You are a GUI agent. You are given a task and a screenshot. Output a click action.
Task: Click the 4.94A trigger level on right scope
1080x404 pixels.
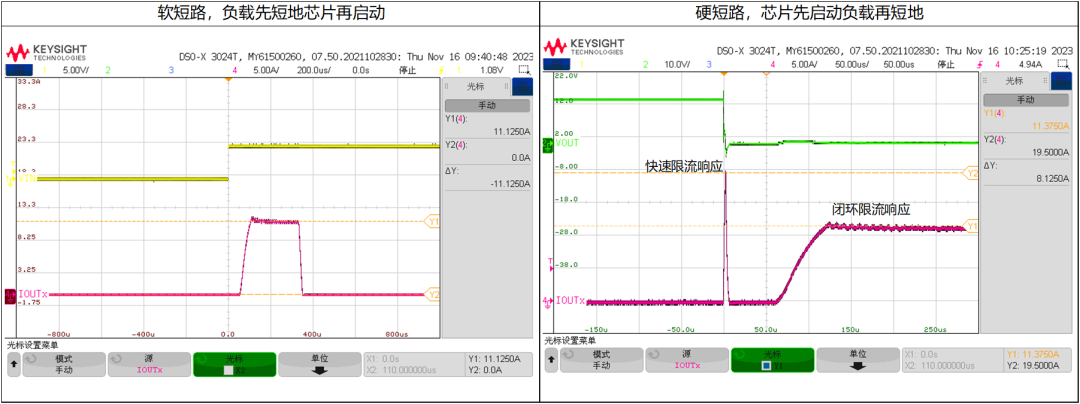(x=1032, y=65)
